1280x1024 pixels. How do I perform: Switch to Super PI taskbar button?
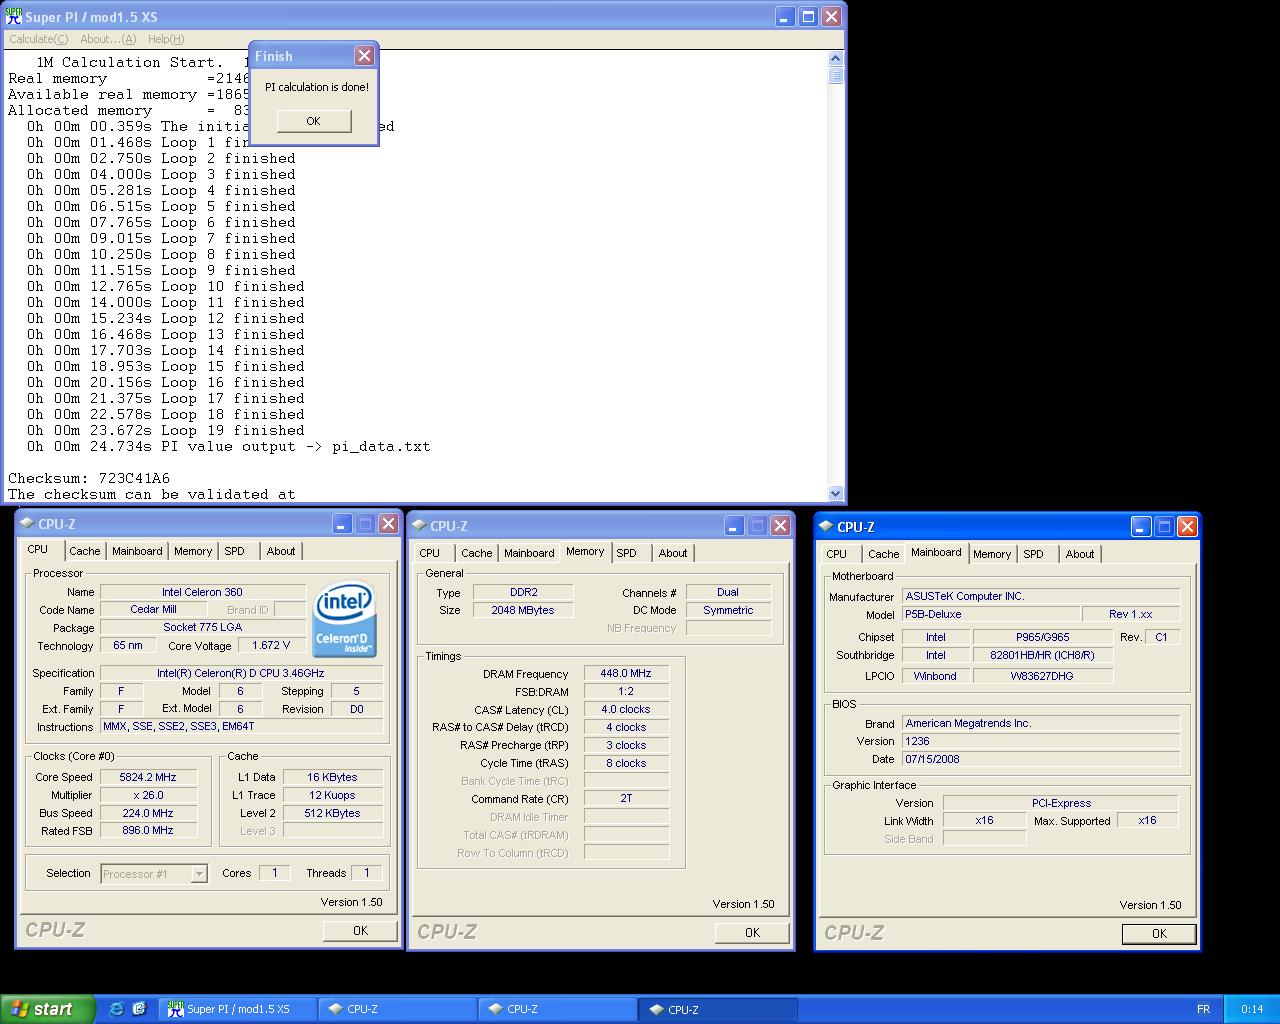[238, 1009]
